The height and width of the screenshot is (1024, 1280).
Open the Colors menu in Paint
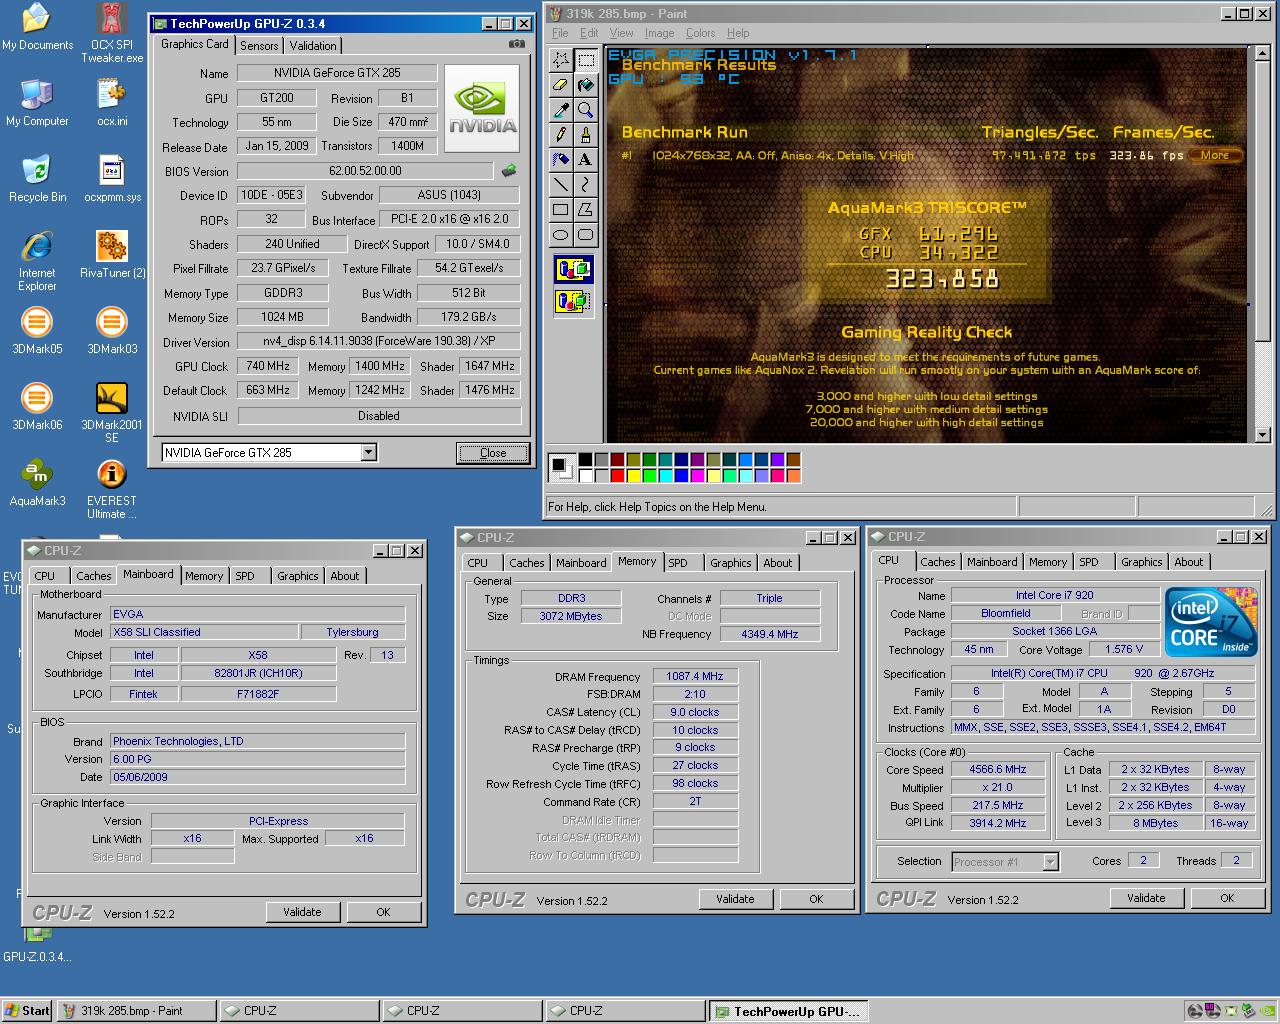tap(700, 33)
